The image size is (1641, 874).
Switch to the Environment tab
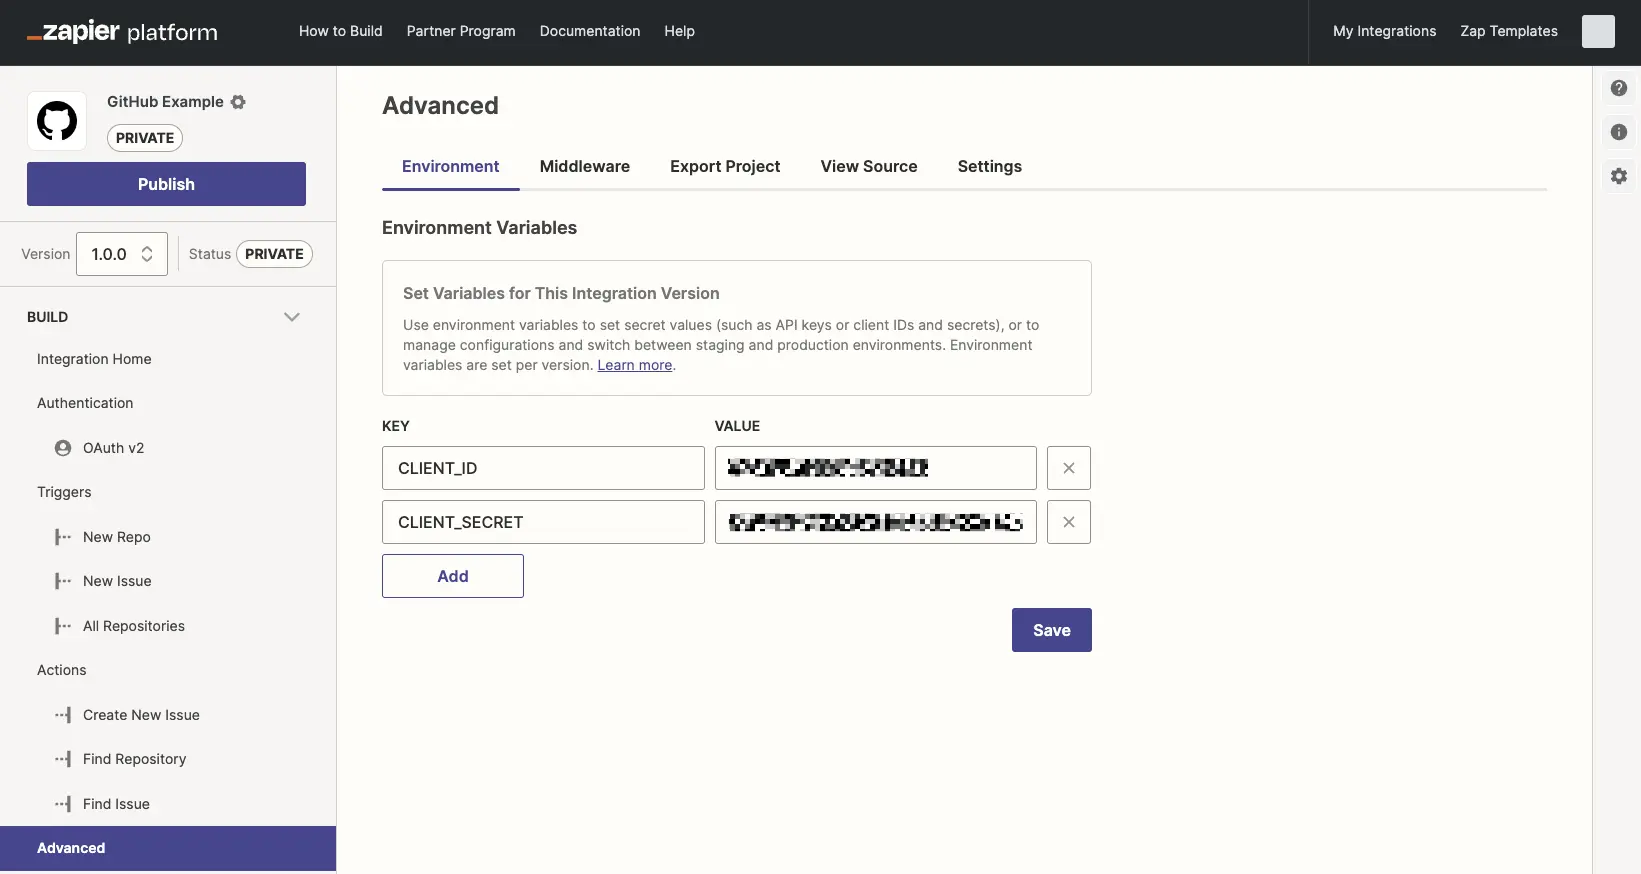450,166
